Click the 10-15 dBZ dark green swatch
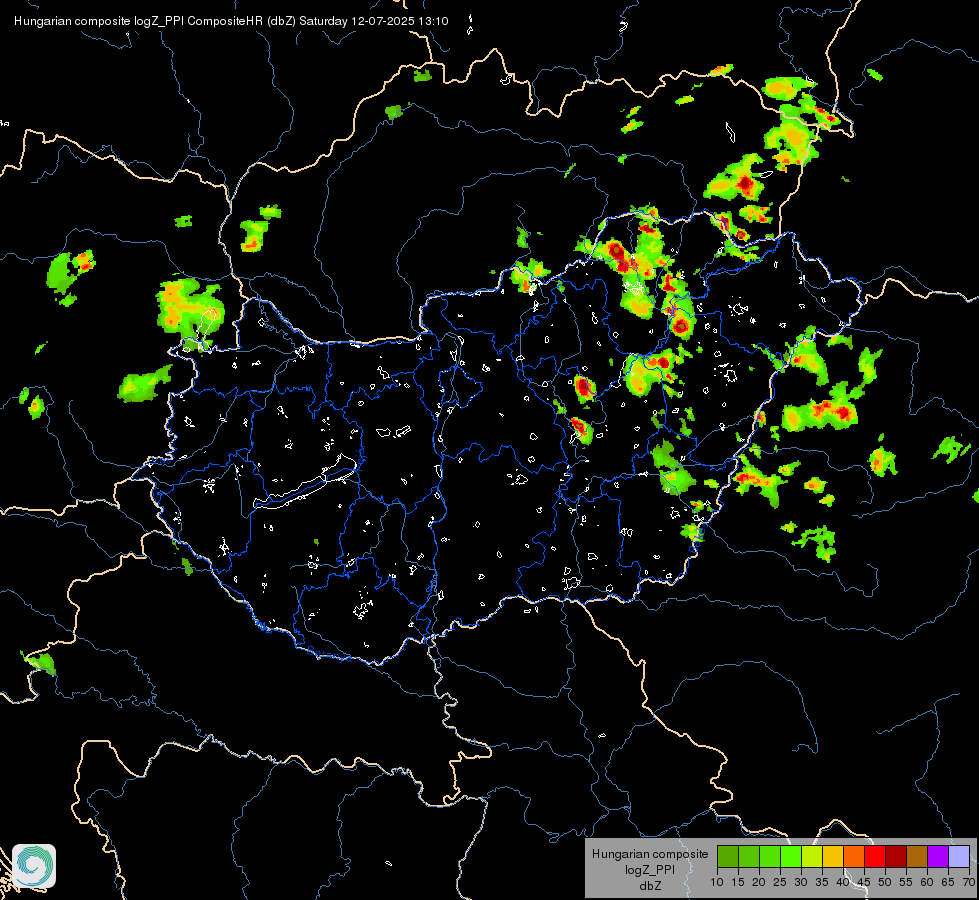Screen dimensions: 979x900 click(x=727, y=857)
